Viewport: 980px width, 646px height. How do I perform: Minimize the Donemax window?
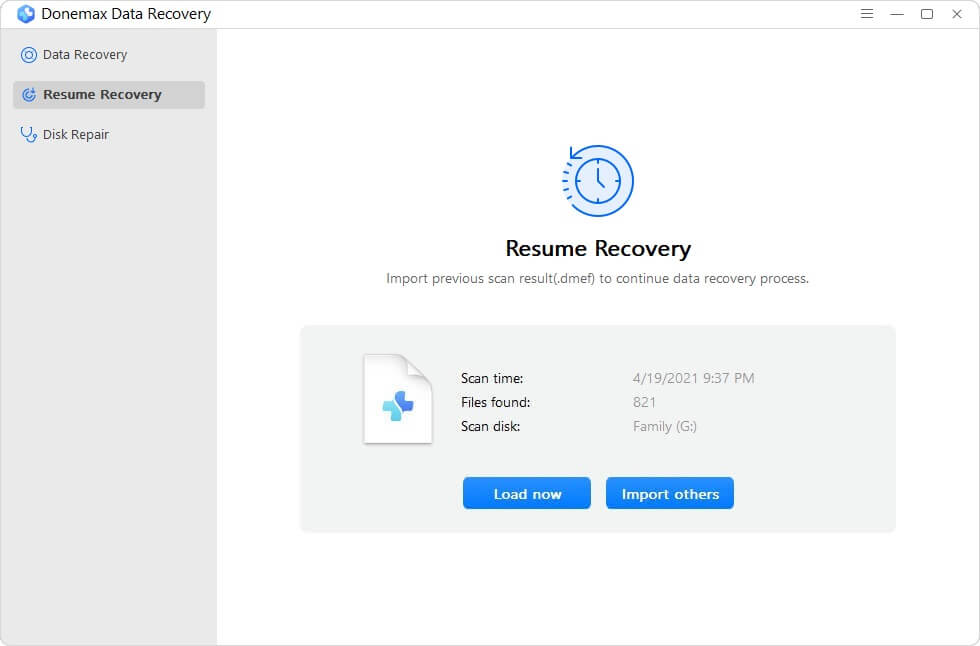[897, 14]
